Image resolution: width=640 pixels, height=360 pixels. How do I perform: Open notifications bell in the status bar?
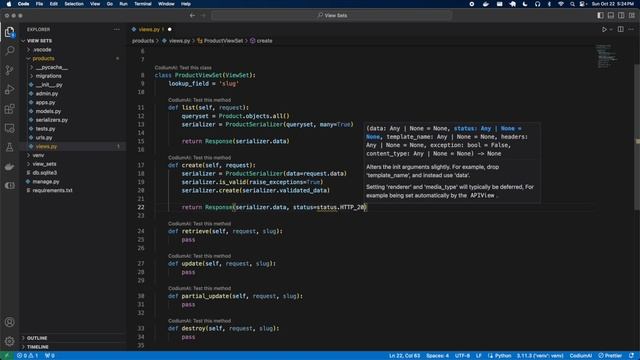click(x=631, y=356)
